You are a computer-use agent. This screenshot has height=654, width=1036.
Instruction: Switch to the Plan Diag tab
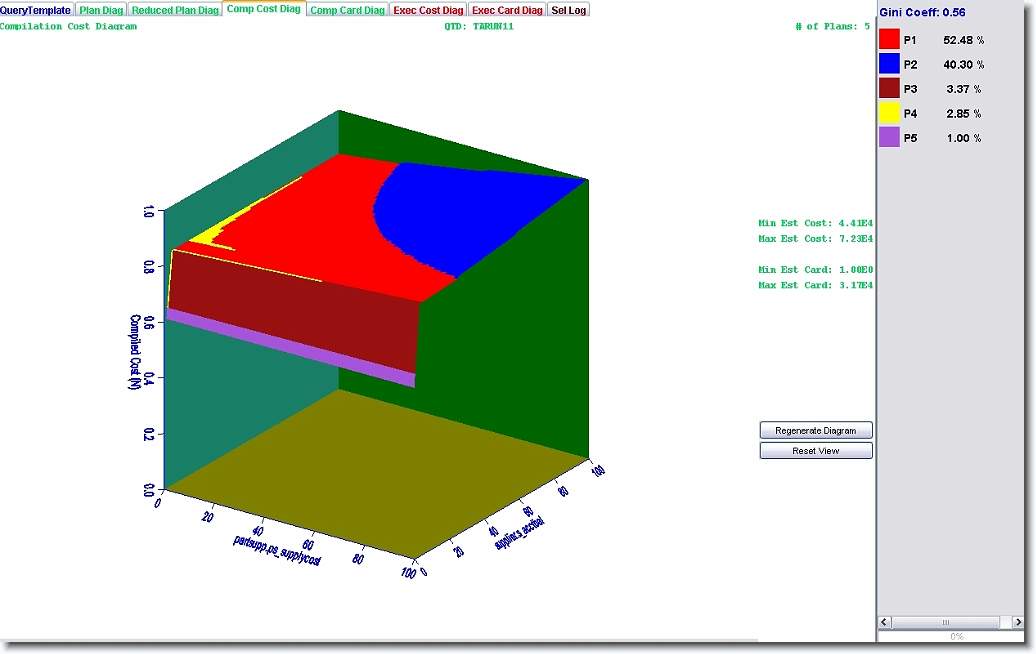(101, 10)
